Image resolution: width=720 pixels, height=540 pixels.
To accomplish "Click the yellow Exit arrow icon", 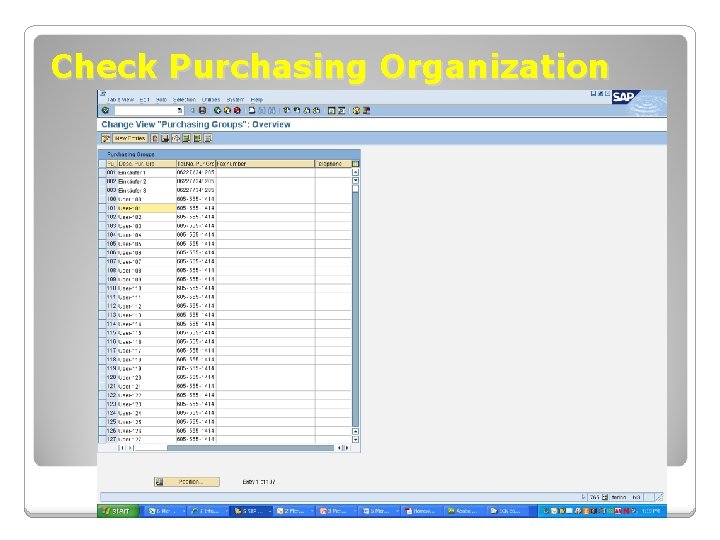I will coord(227,110).
